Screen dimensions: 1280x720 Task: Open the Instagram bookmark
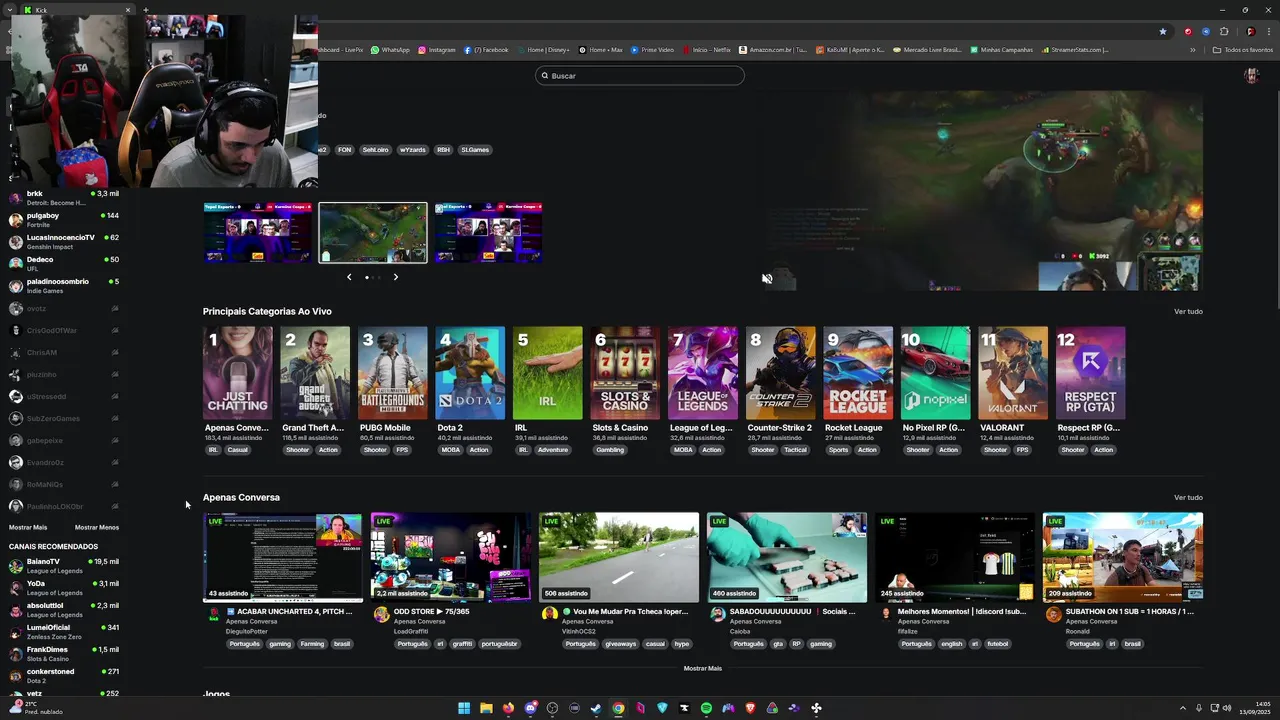(437, 50)
